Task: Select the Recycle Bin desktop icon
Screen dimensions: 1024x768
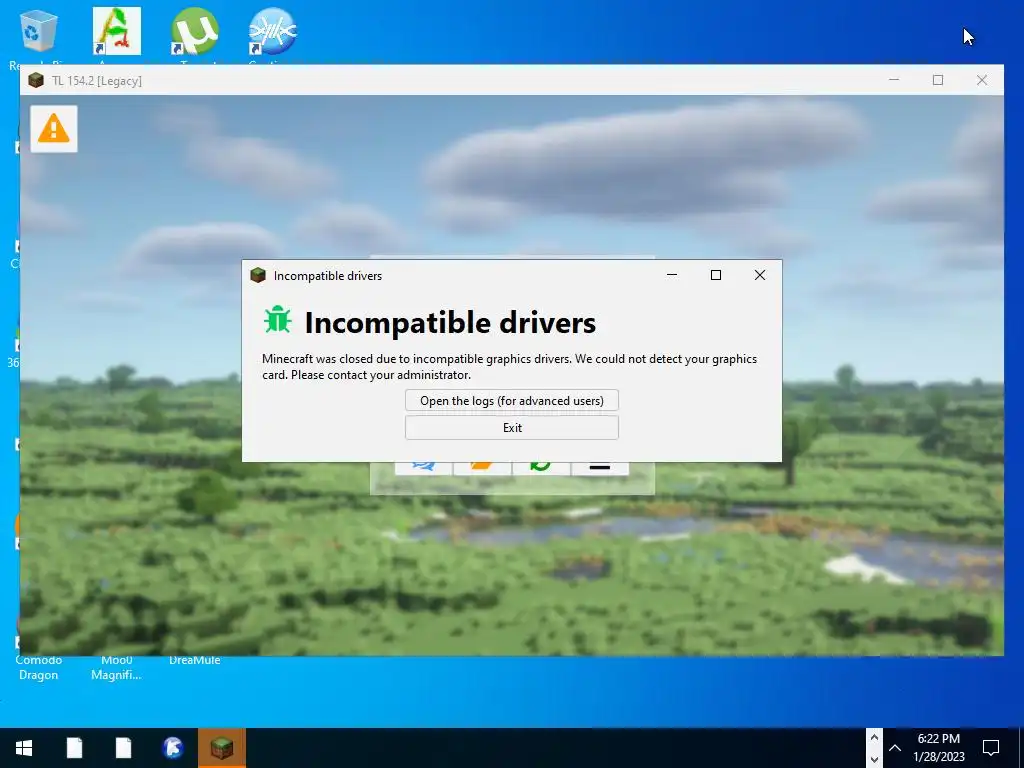Action: point(39,31)
